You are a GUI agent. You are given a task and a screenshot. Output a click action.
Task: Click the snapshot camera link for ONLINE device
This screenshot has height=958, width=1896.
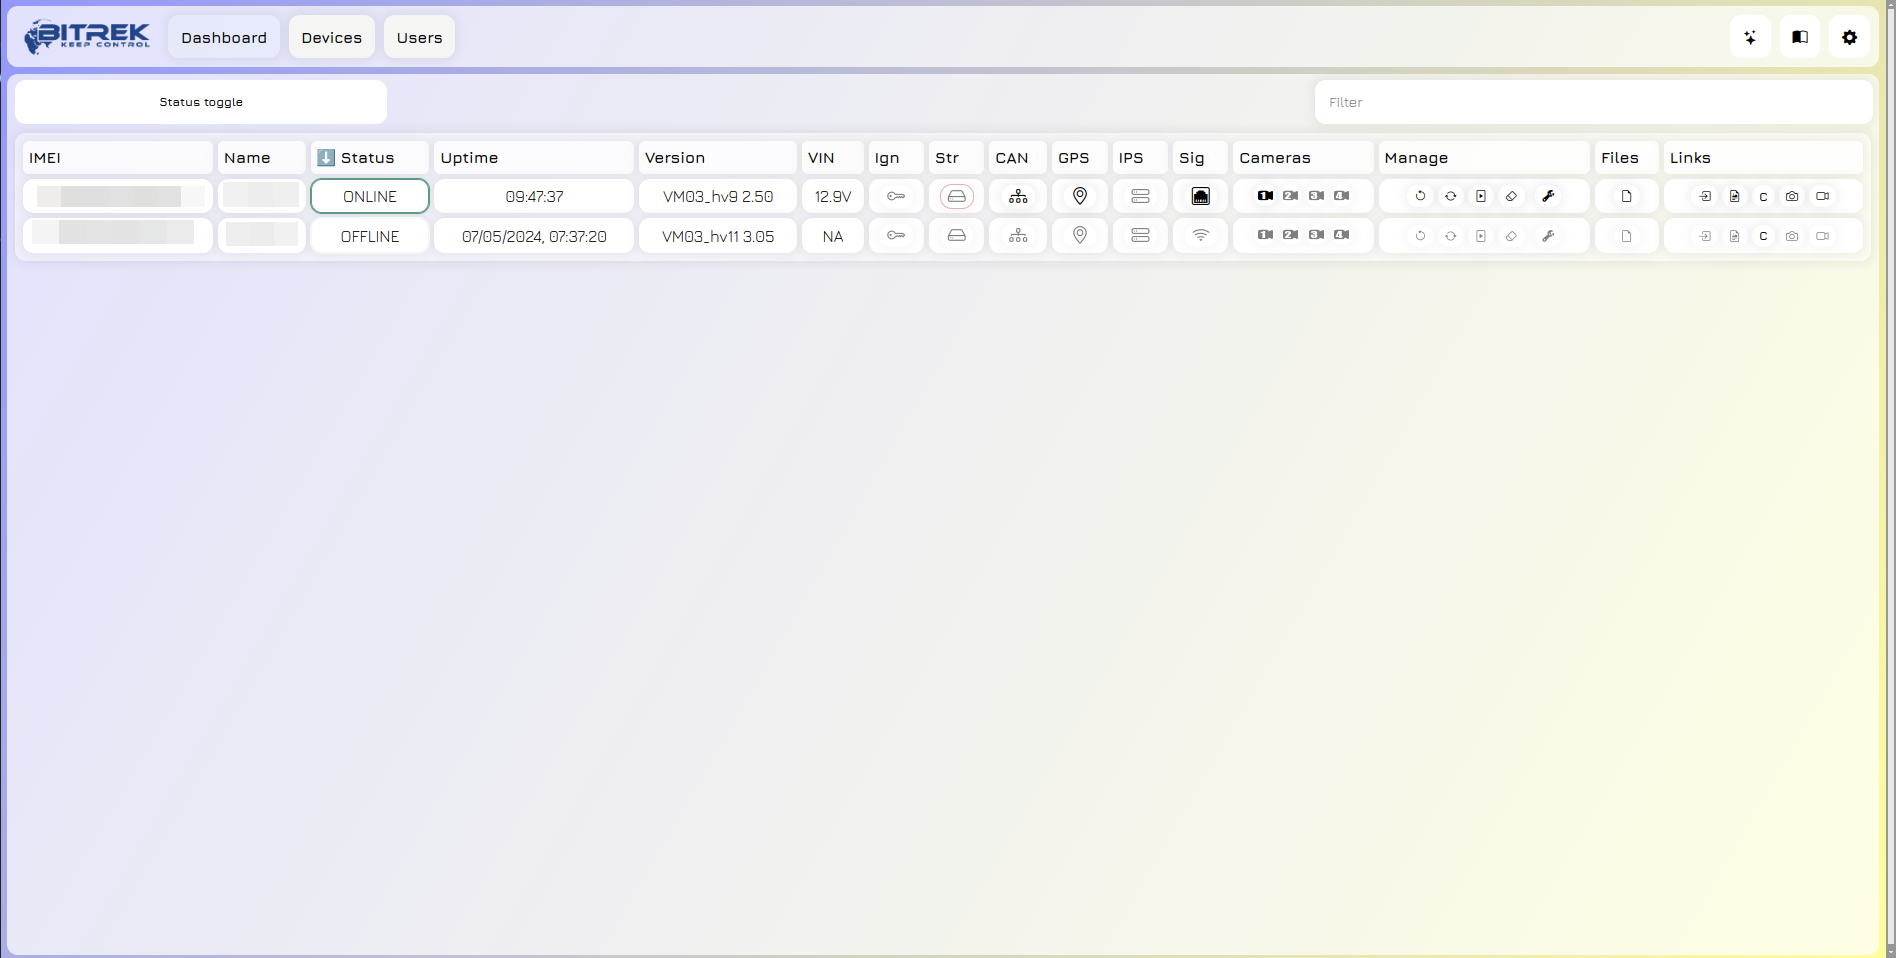click(1792, 196)
